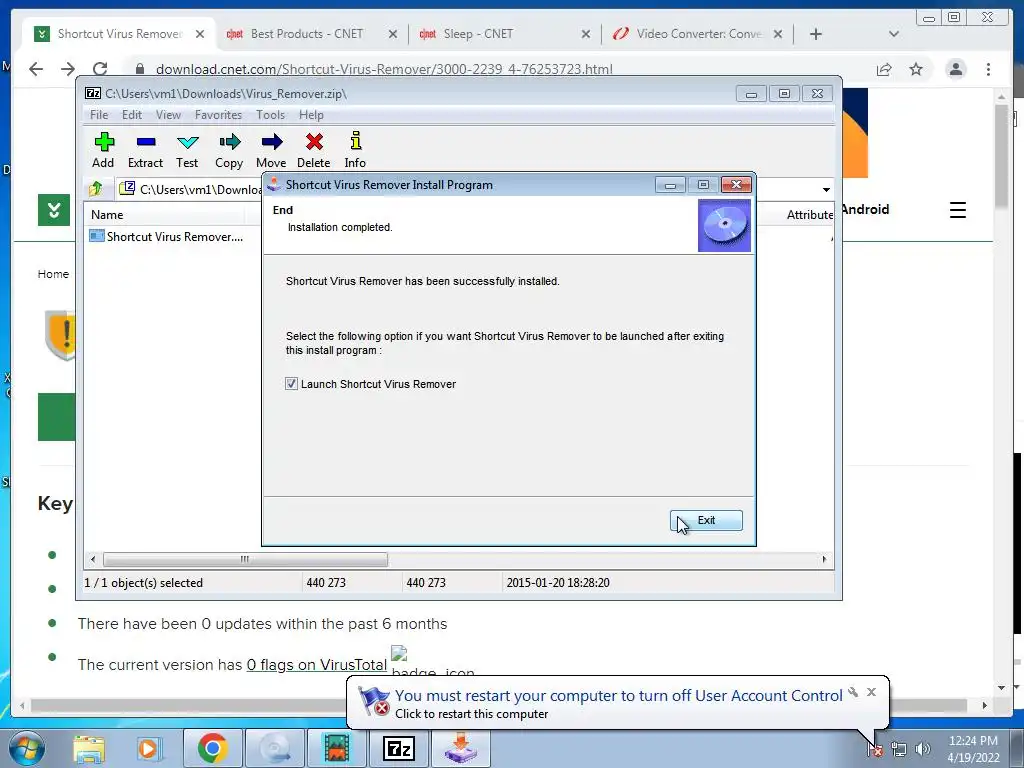The height and width of the screenshot is (768, 1024).
Task: Switch to Best Products - CNET tab
Action: 307,34
